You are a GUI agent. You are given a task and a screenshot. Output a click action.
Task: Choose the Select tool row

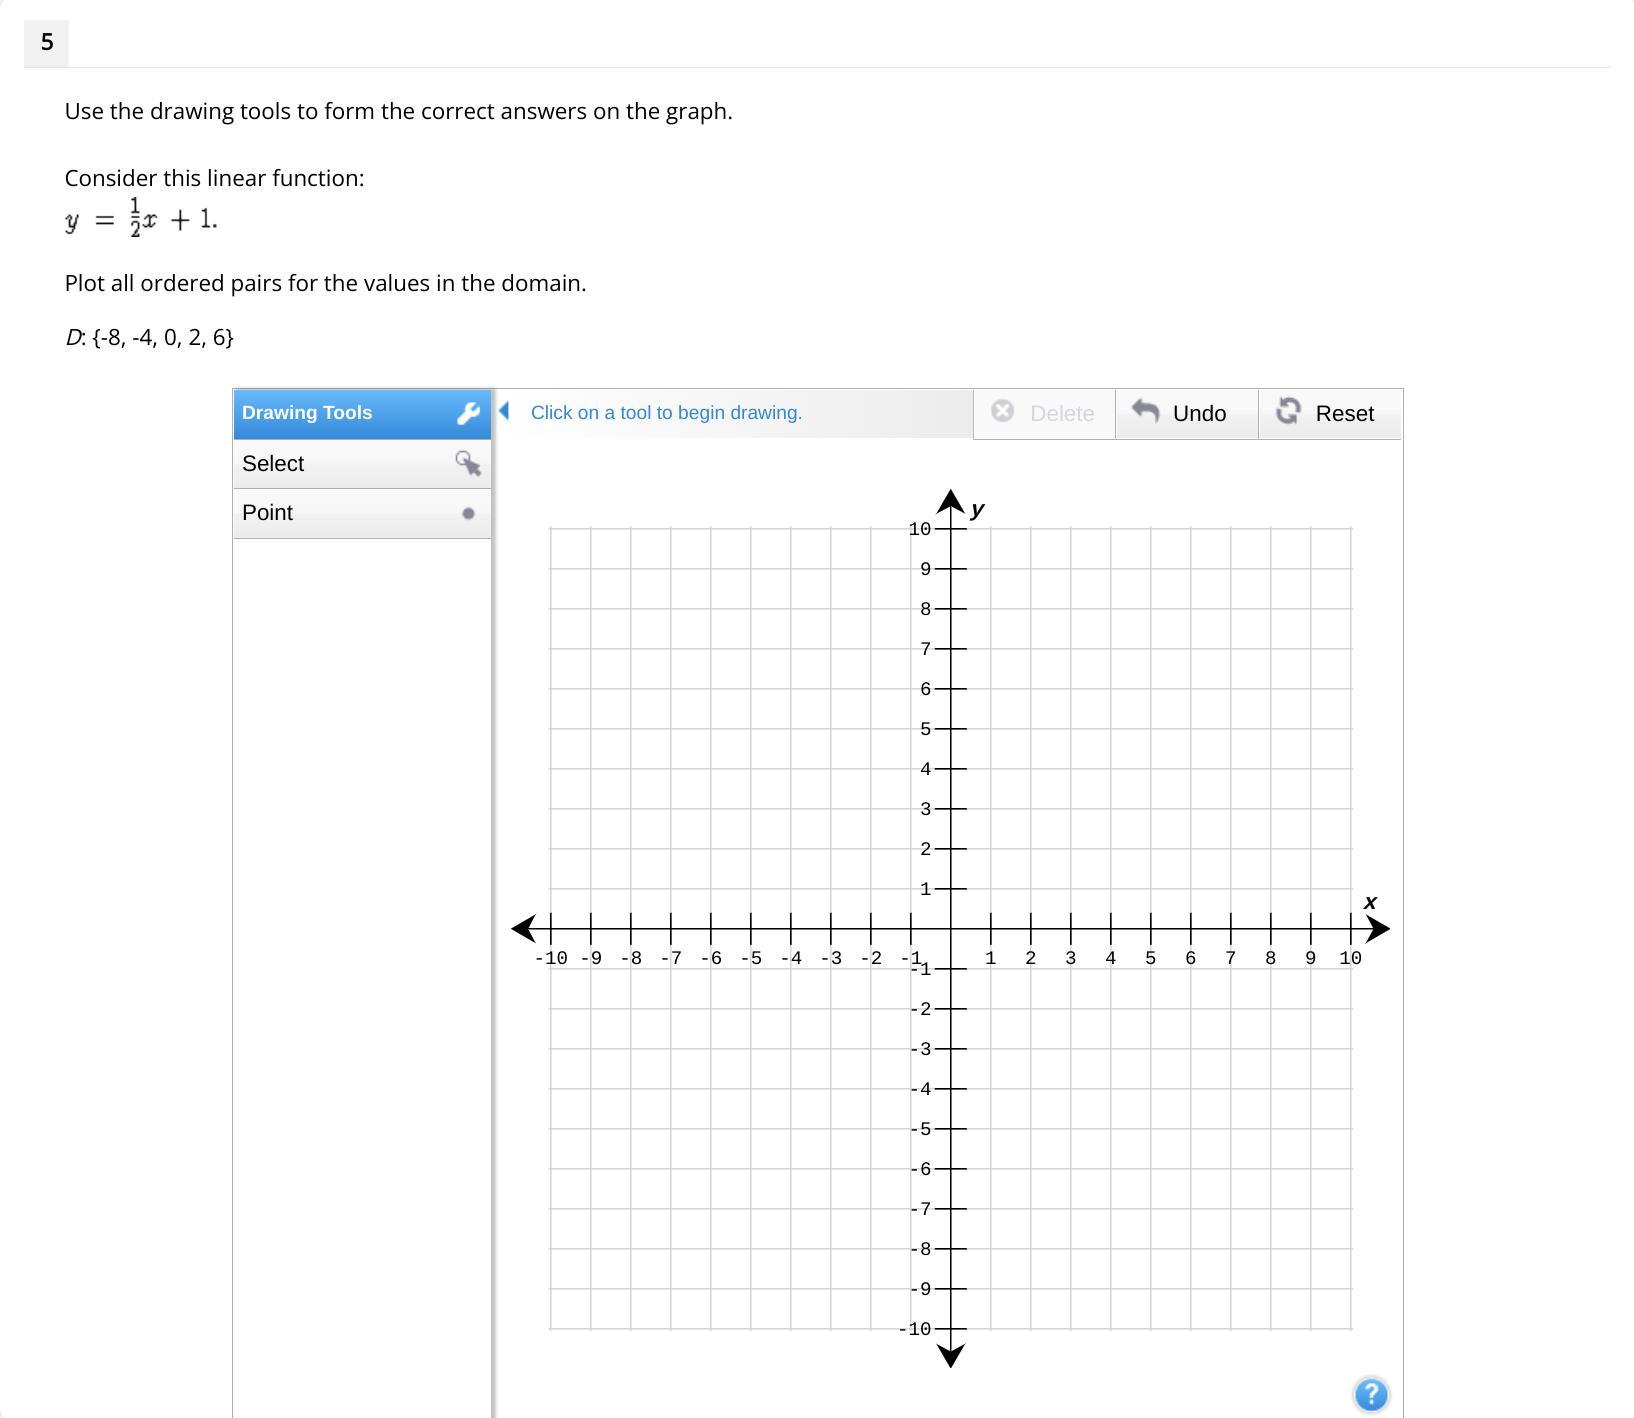(362, 464)
